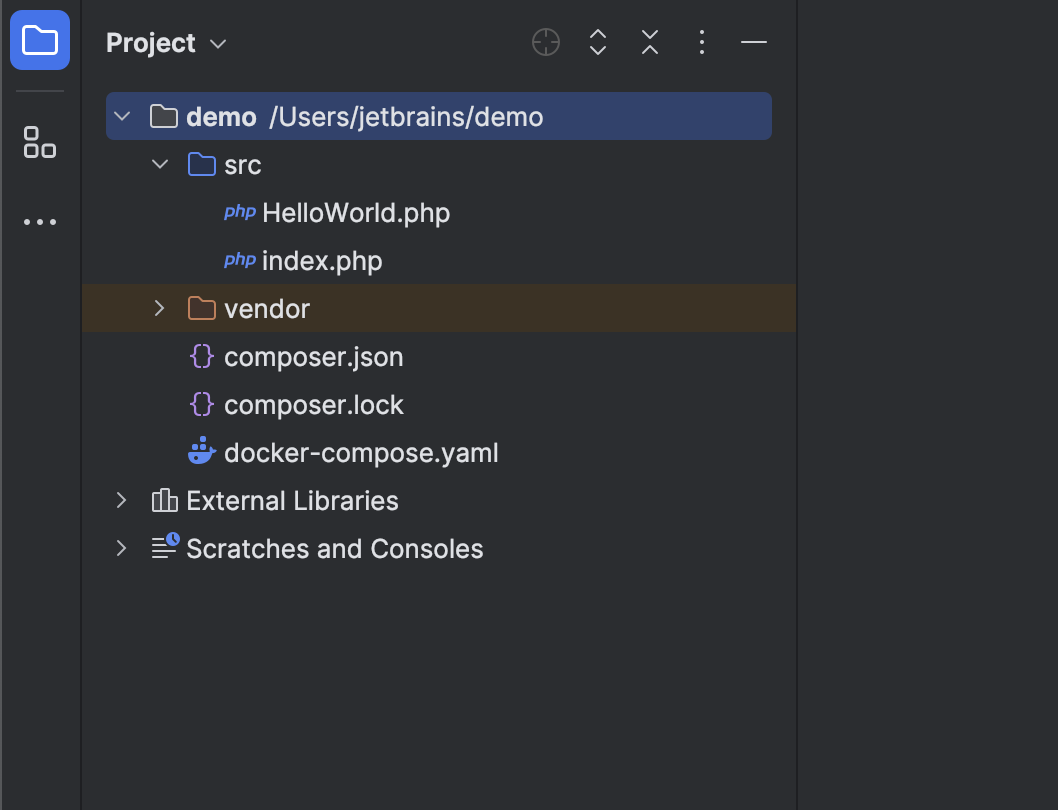Click the Expand Selected icon
1058x810 pixels.
tap(598, 42)
